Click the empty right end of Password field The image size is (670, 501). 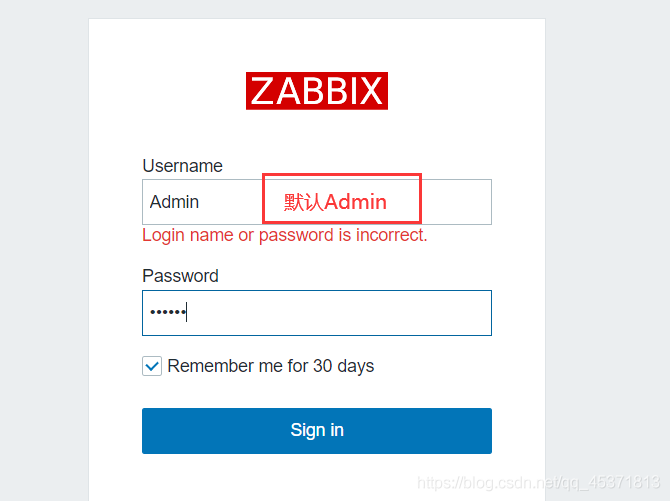tap(460, 313)
